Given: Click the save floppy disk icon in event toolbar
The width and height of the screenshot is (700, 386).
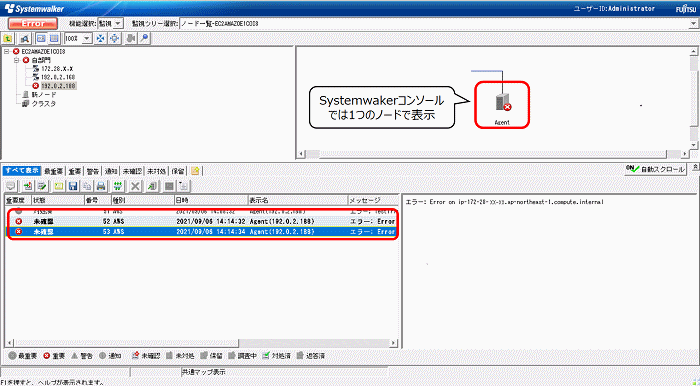Looking at the screenshot, I should [x=73, y=186].
